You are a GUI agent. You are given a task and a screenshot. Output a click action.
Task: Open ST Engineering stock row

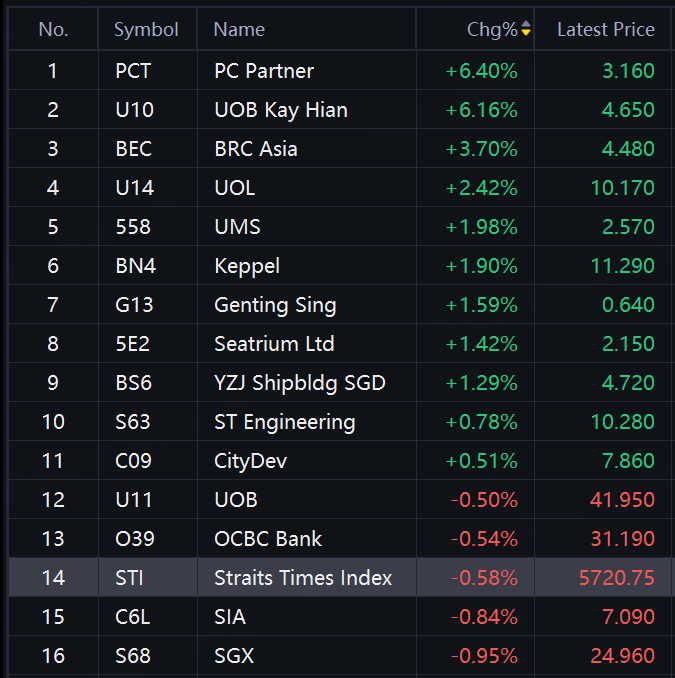(340, 422)
